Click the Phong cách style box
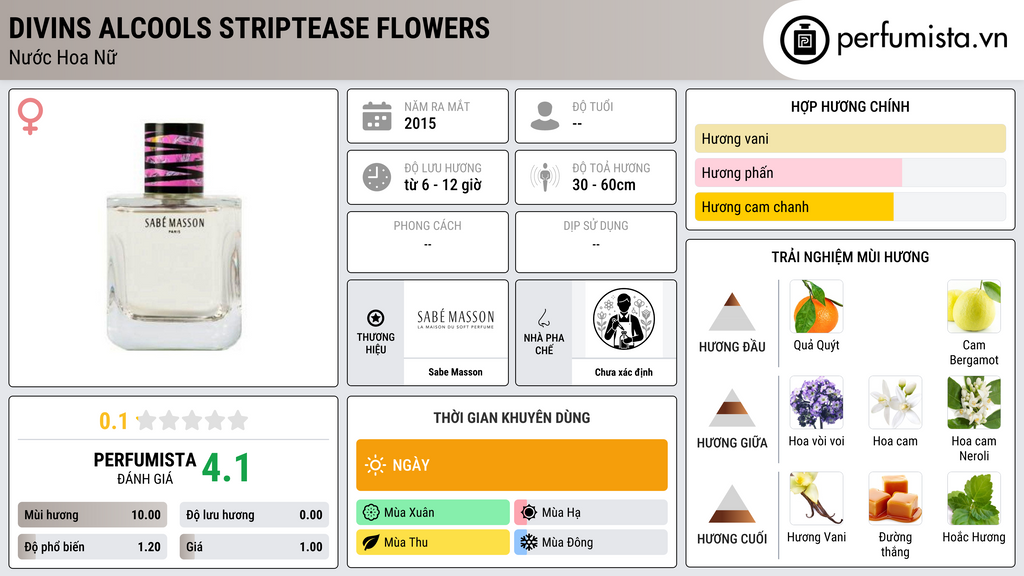1024x576 pixels. pyautogui.click(x=428, y=242)
